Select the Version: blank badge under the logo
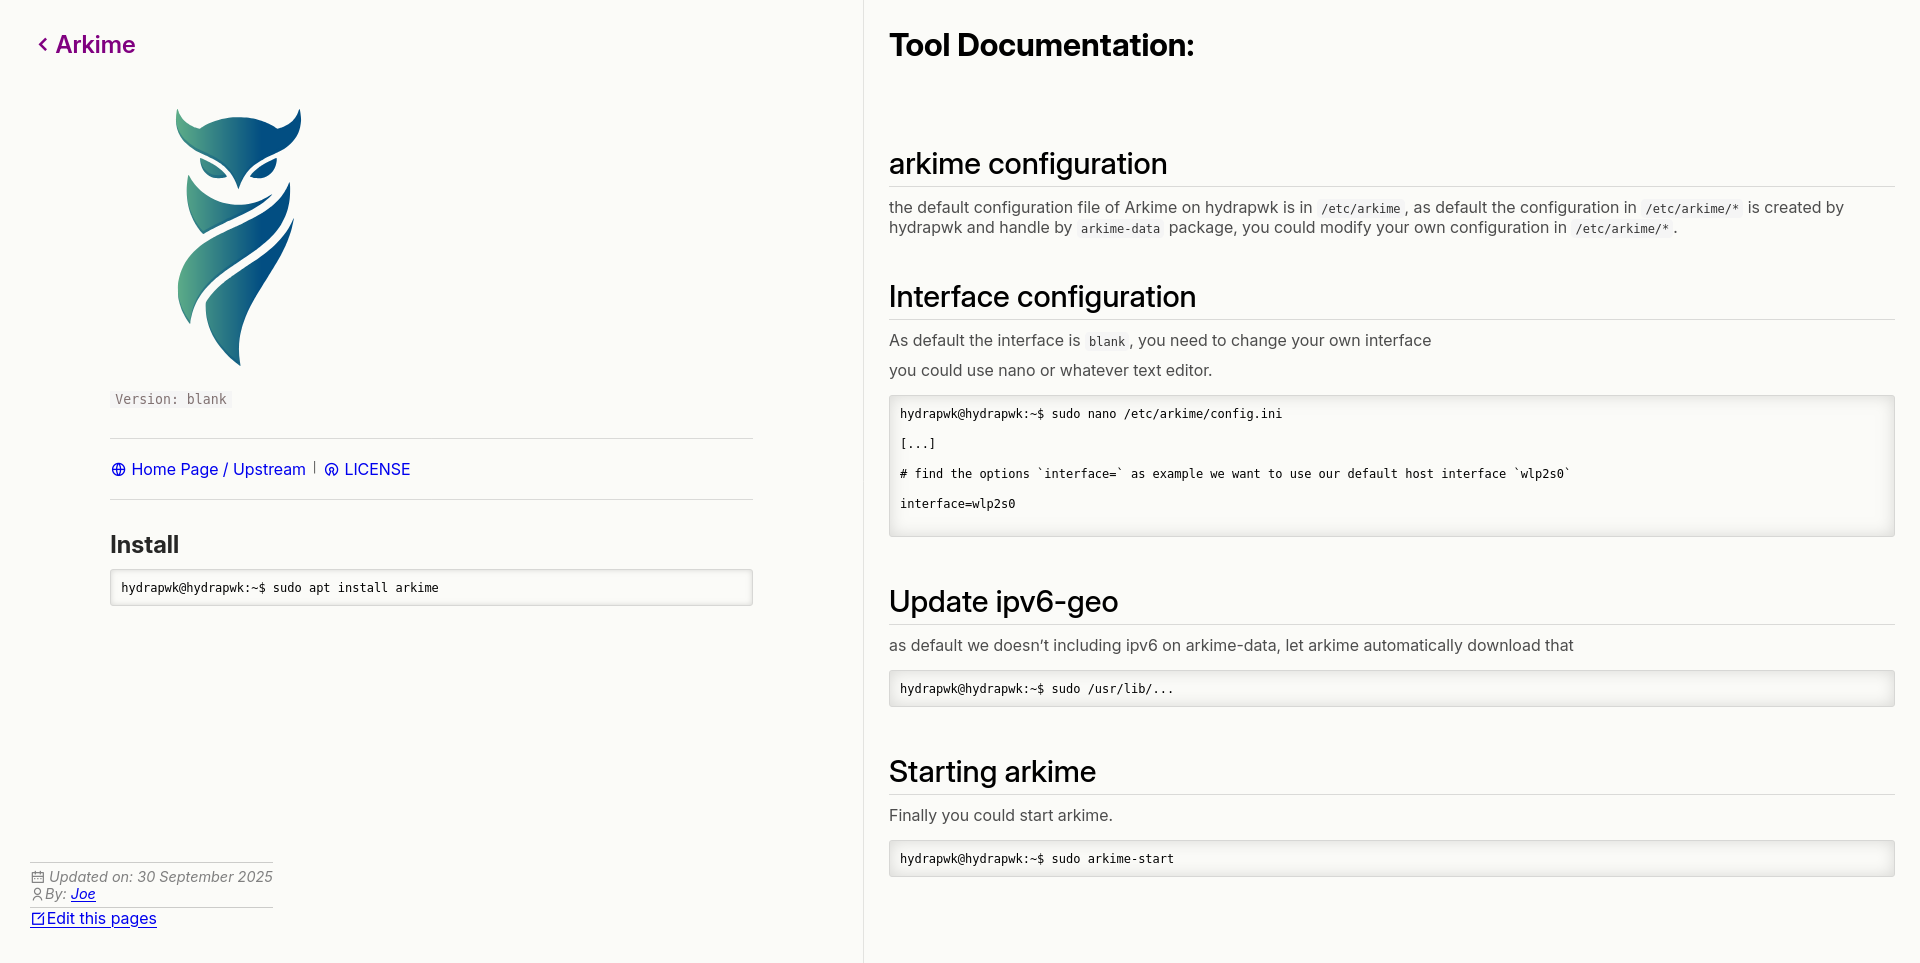Viewport: 1920px width, 963px height. [169, 398]
